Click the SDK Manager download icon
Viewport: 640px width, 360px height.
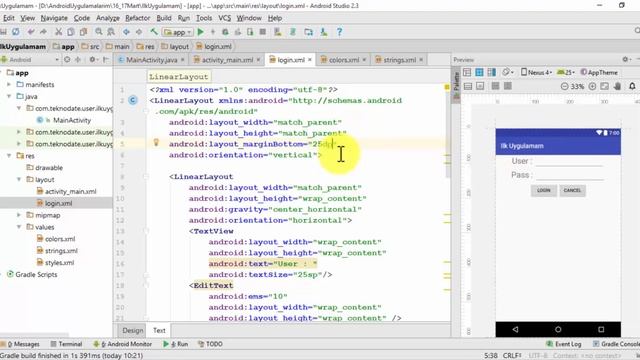pyautogui.click(x=324, y=32)
